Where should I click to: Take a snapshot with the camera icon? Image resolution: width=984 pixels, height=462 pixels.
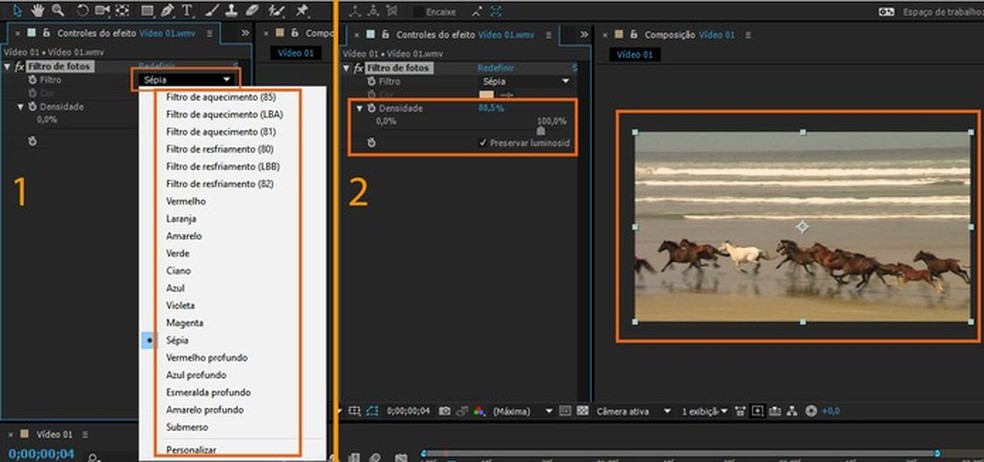point(444,411)
